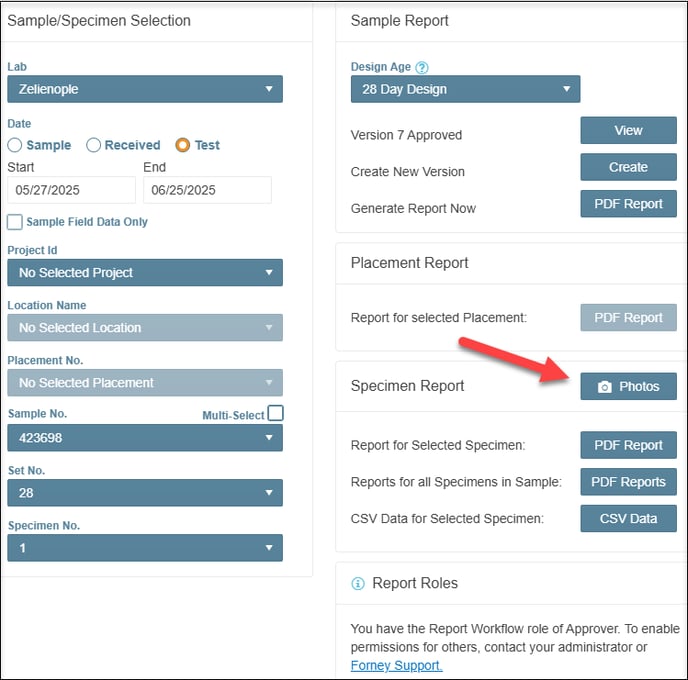The image size is (688, 680).
Task: Open the 28 Day Design age dropdown
Action: click(x=465, y=89)
